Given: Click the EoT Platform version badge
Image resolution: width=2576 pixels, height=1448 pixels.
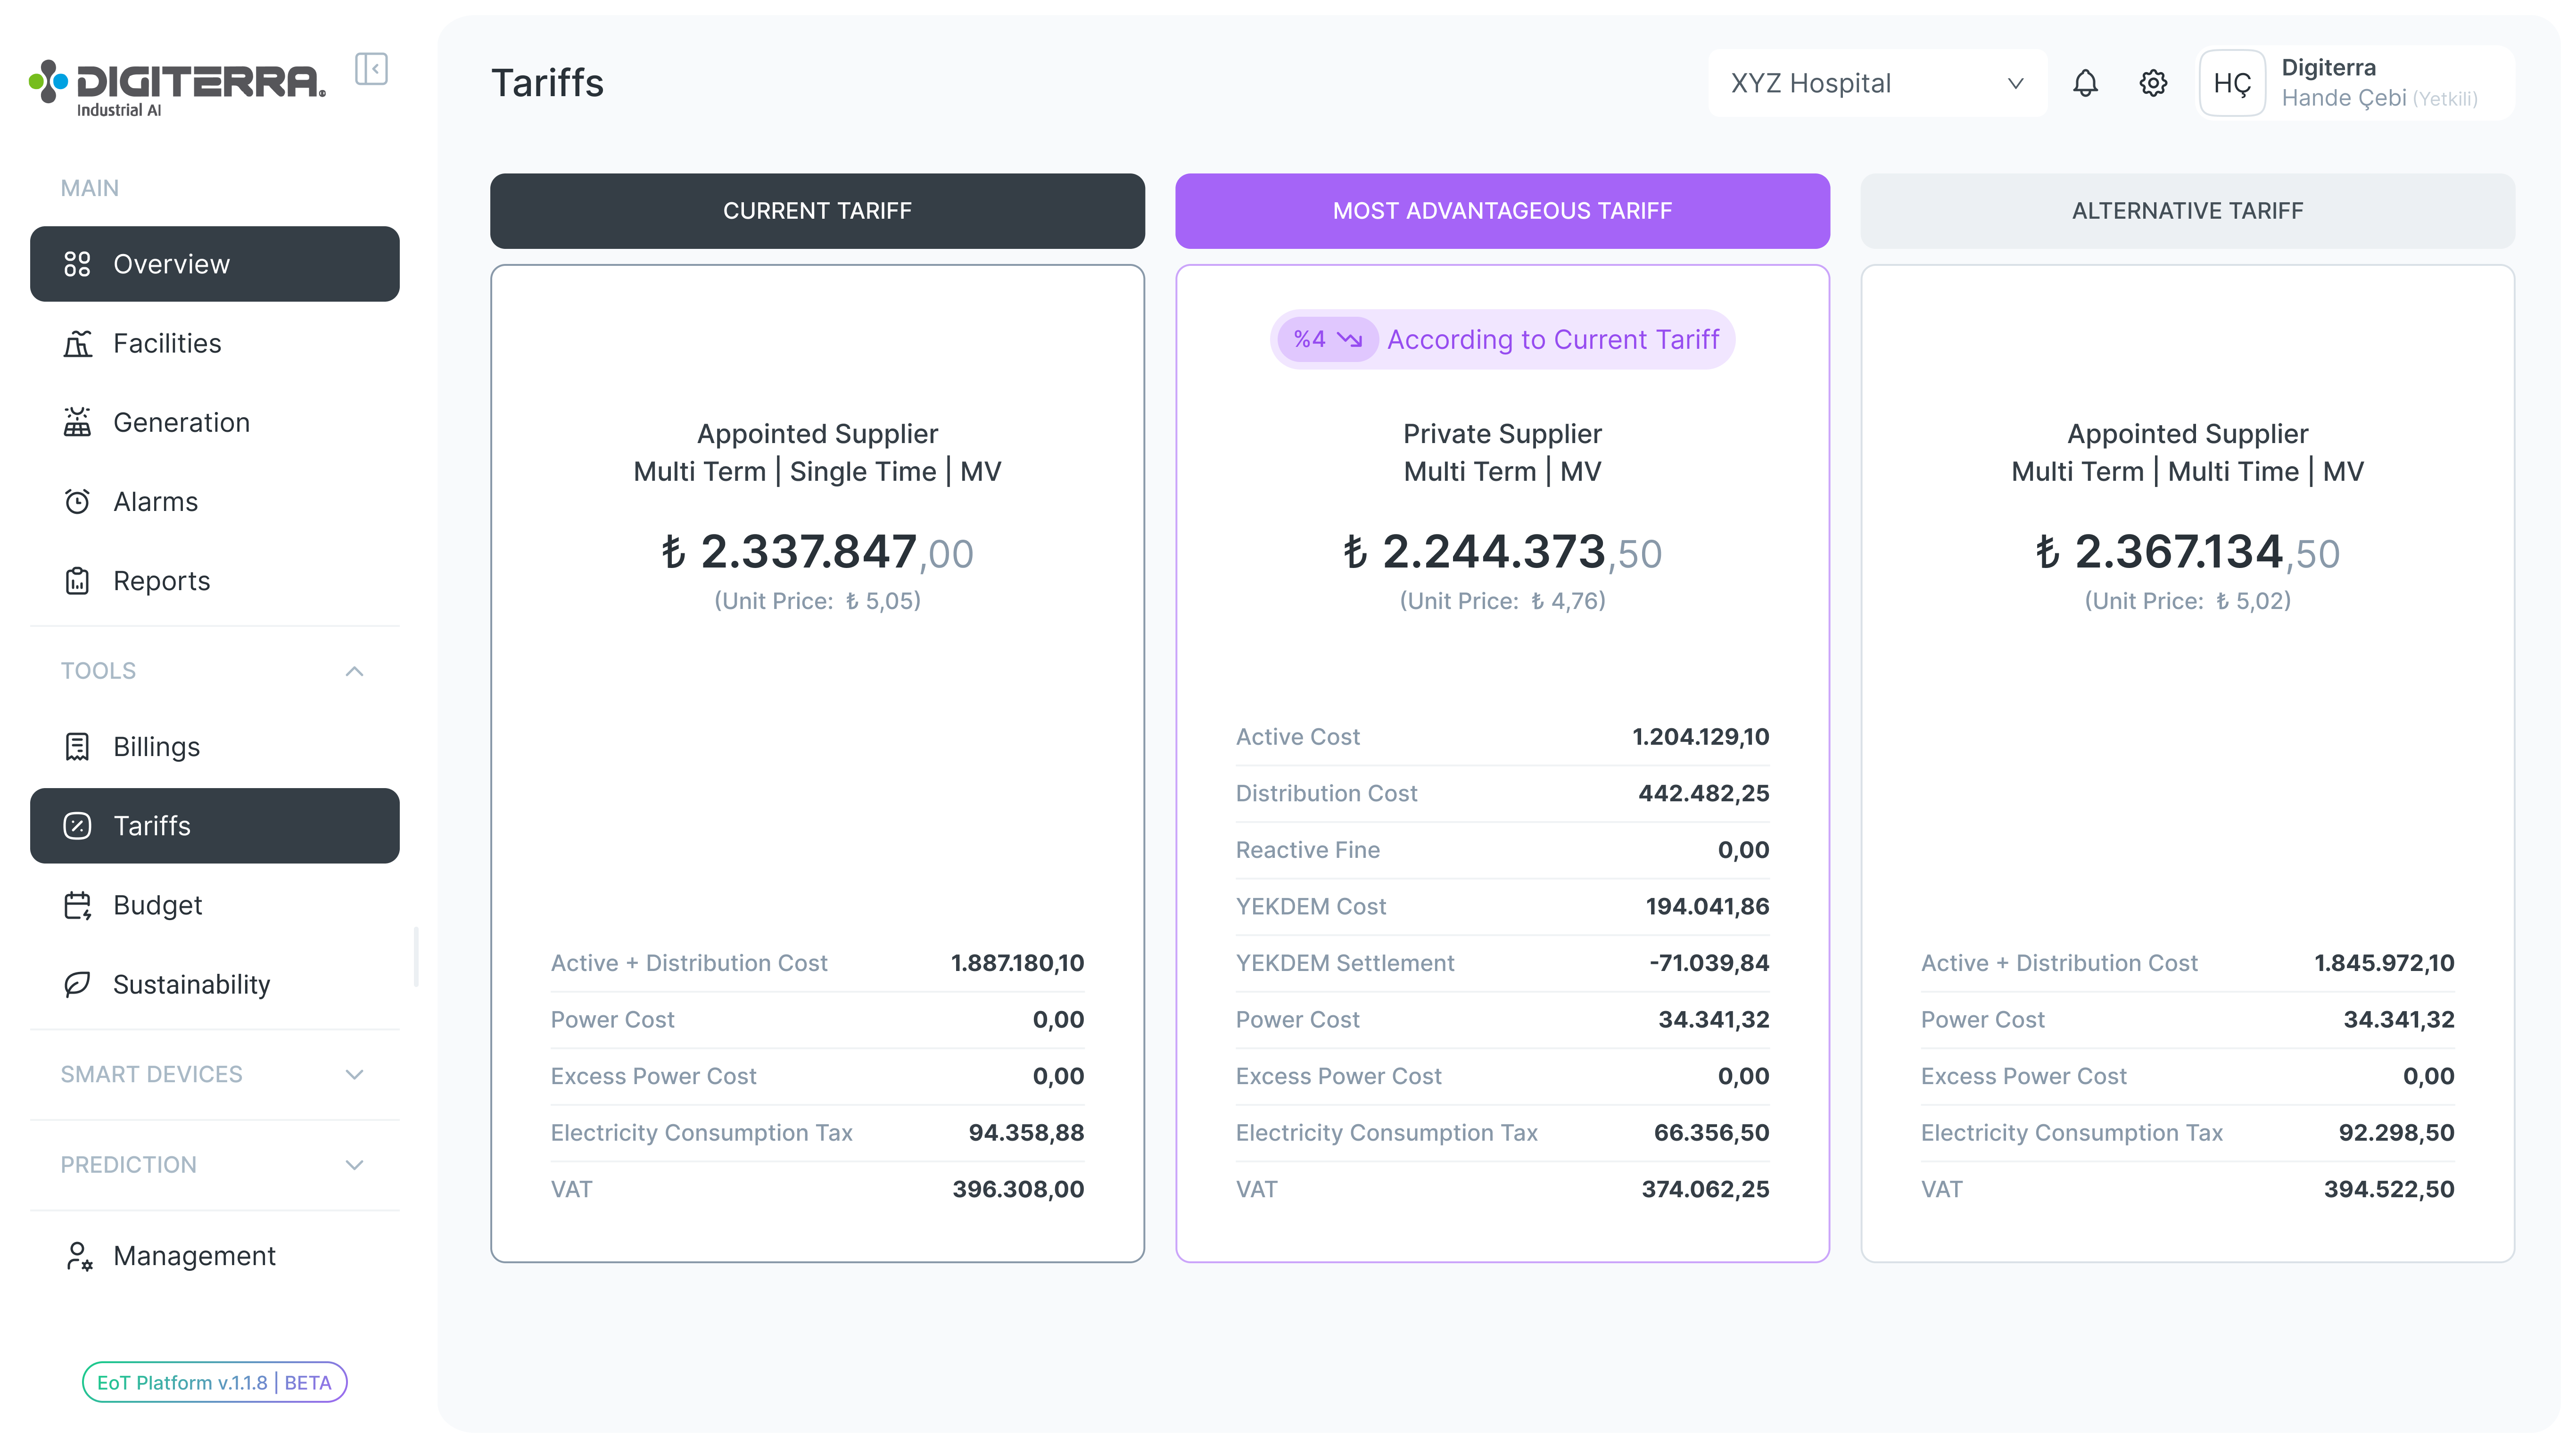Looking at the screenshot, I should click(214, 1382).
